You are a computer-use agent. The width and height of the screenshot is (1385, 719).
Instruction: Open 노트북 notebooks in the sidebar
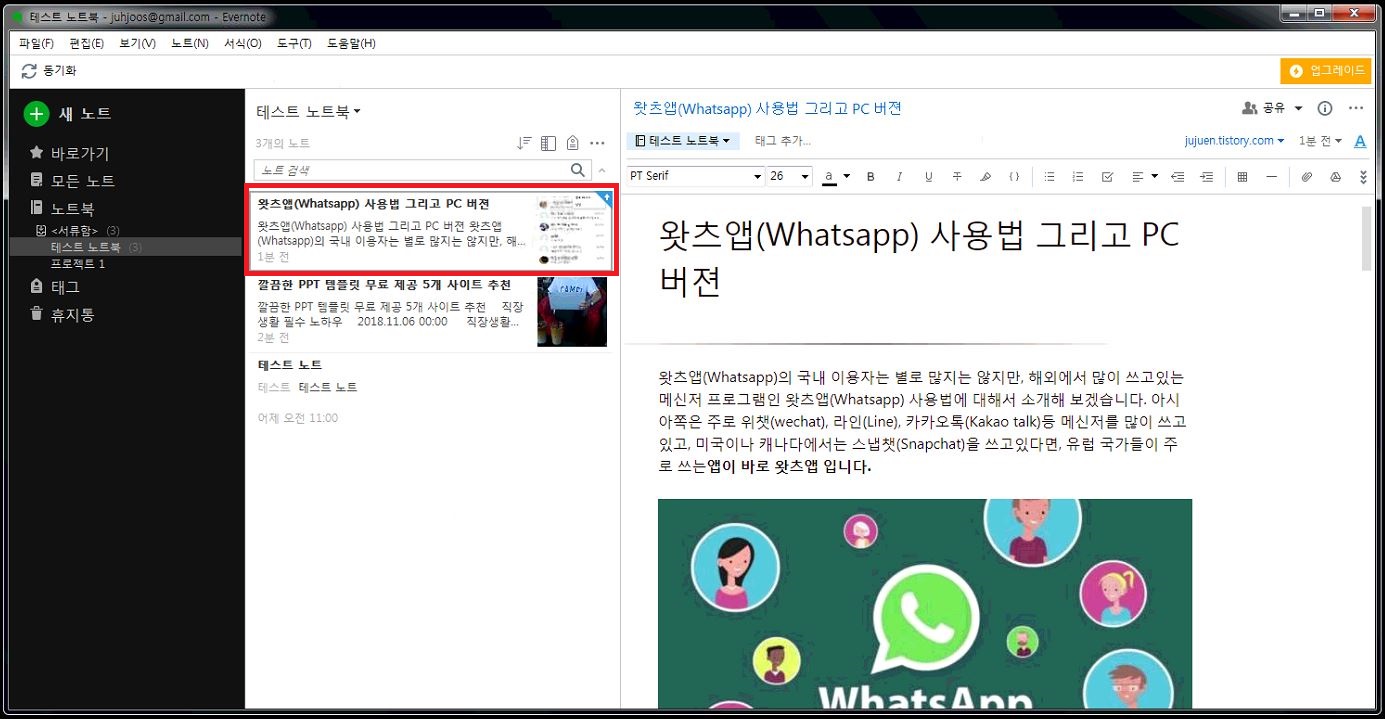62,209
